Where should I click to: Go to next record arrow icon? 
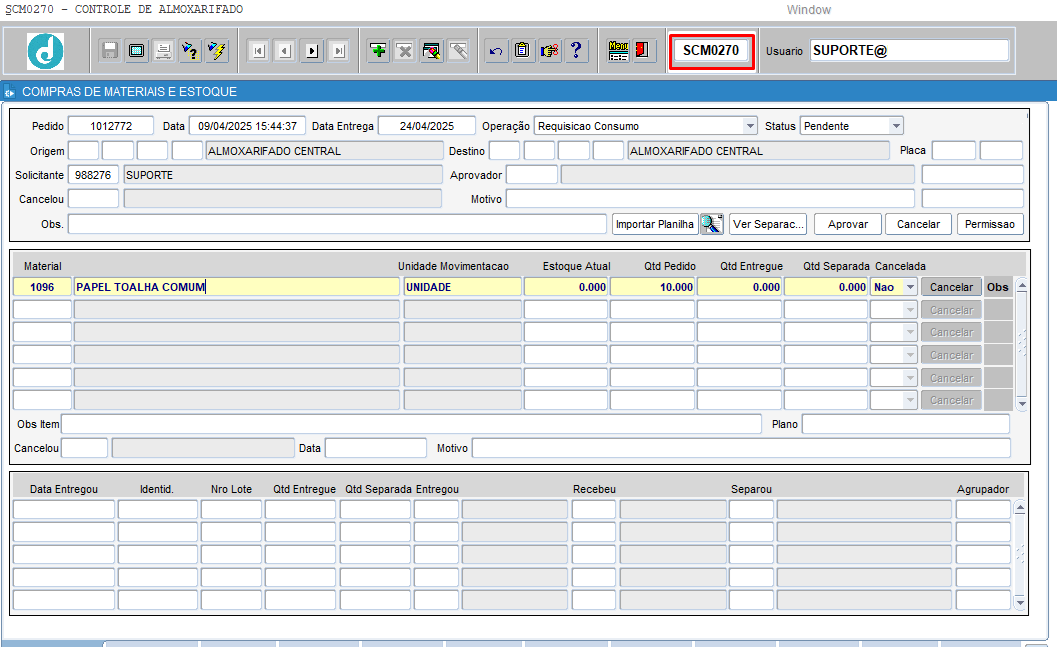click(311, 51)
